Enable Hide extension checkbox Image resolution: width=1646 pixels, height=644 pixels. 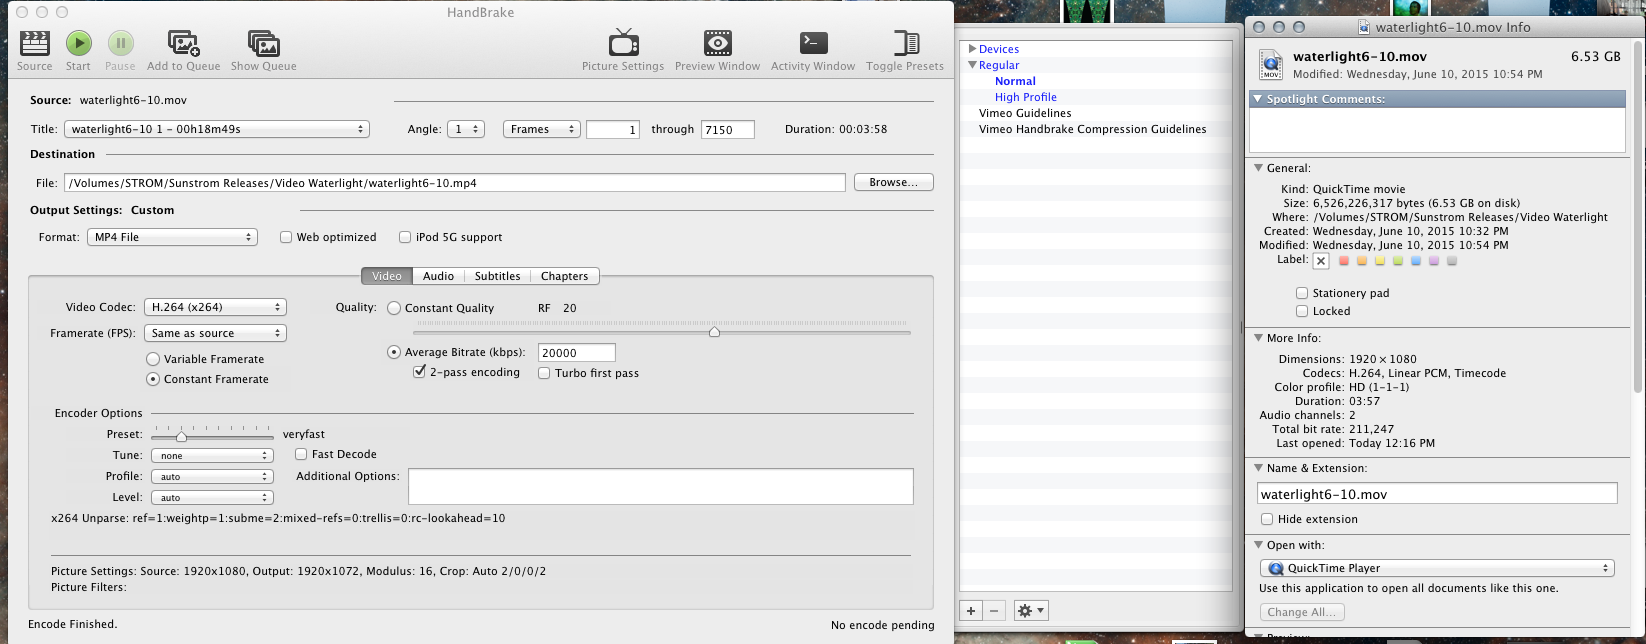point(1267,519)
